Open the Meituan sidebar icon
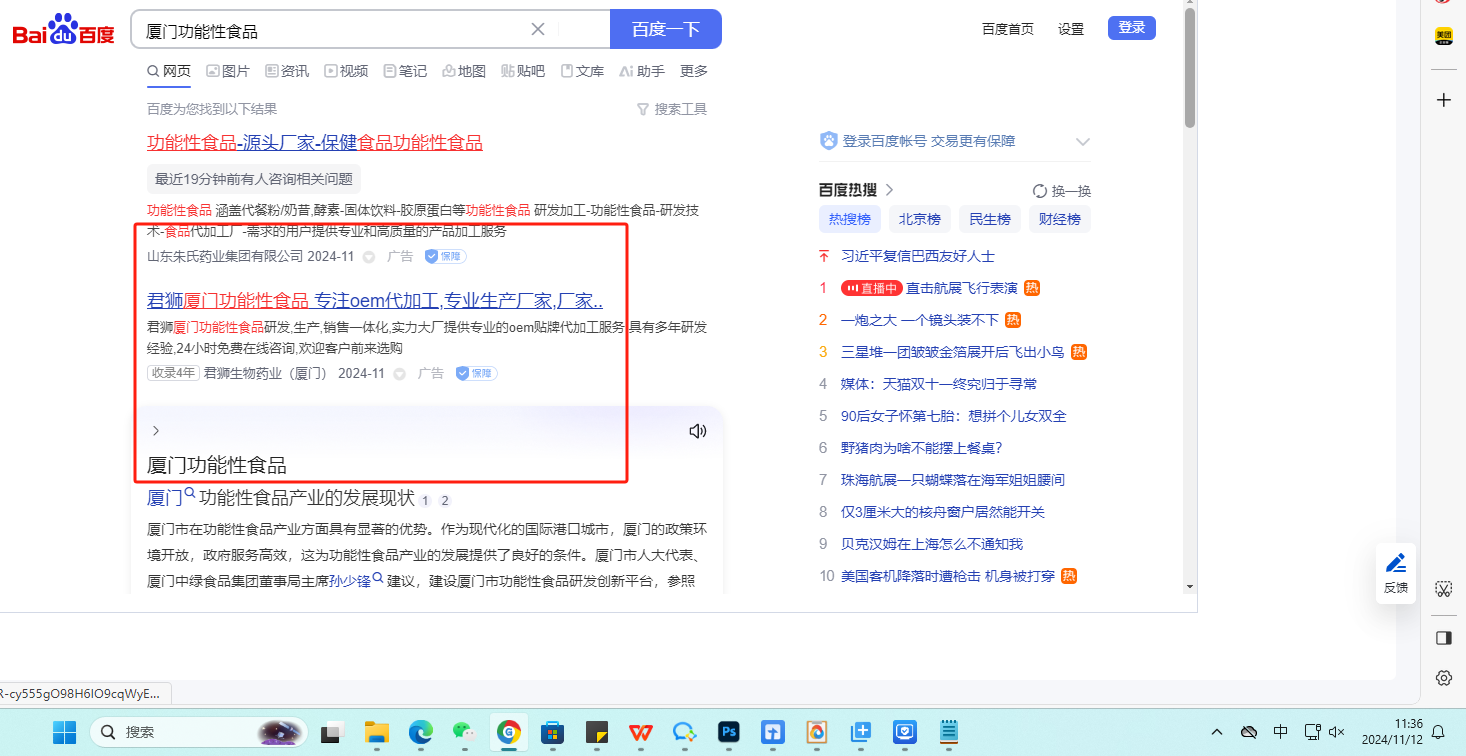Viewport: 1466px width, 756px height. tap(1443, 36)
